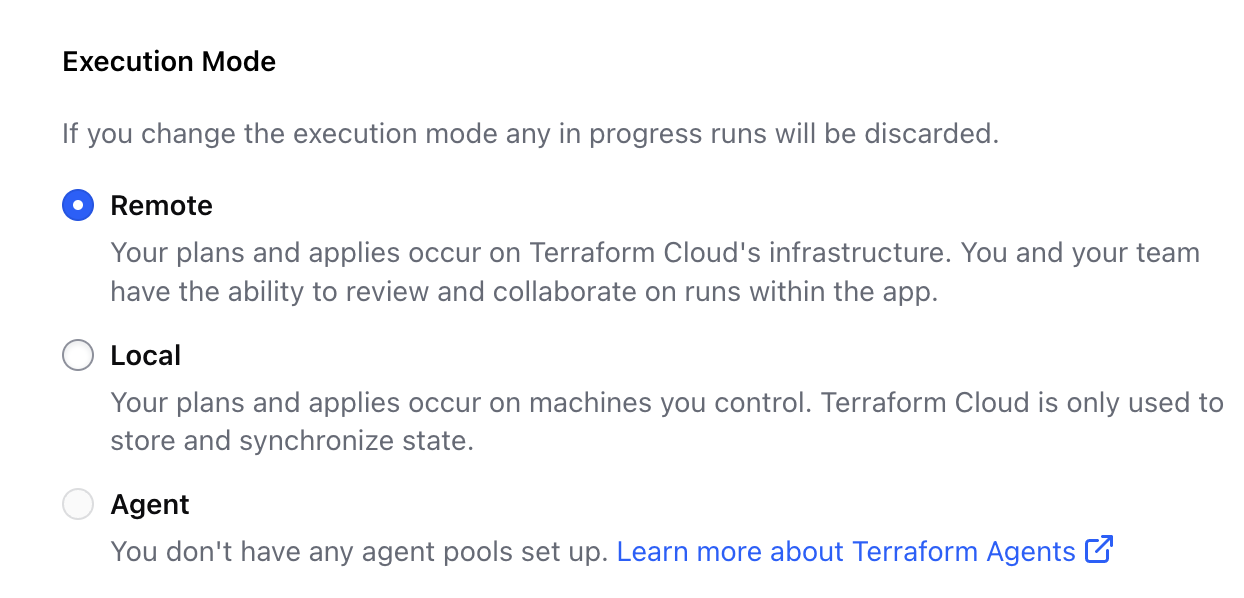
Task: Click the Agent label text
Action: 149,504
